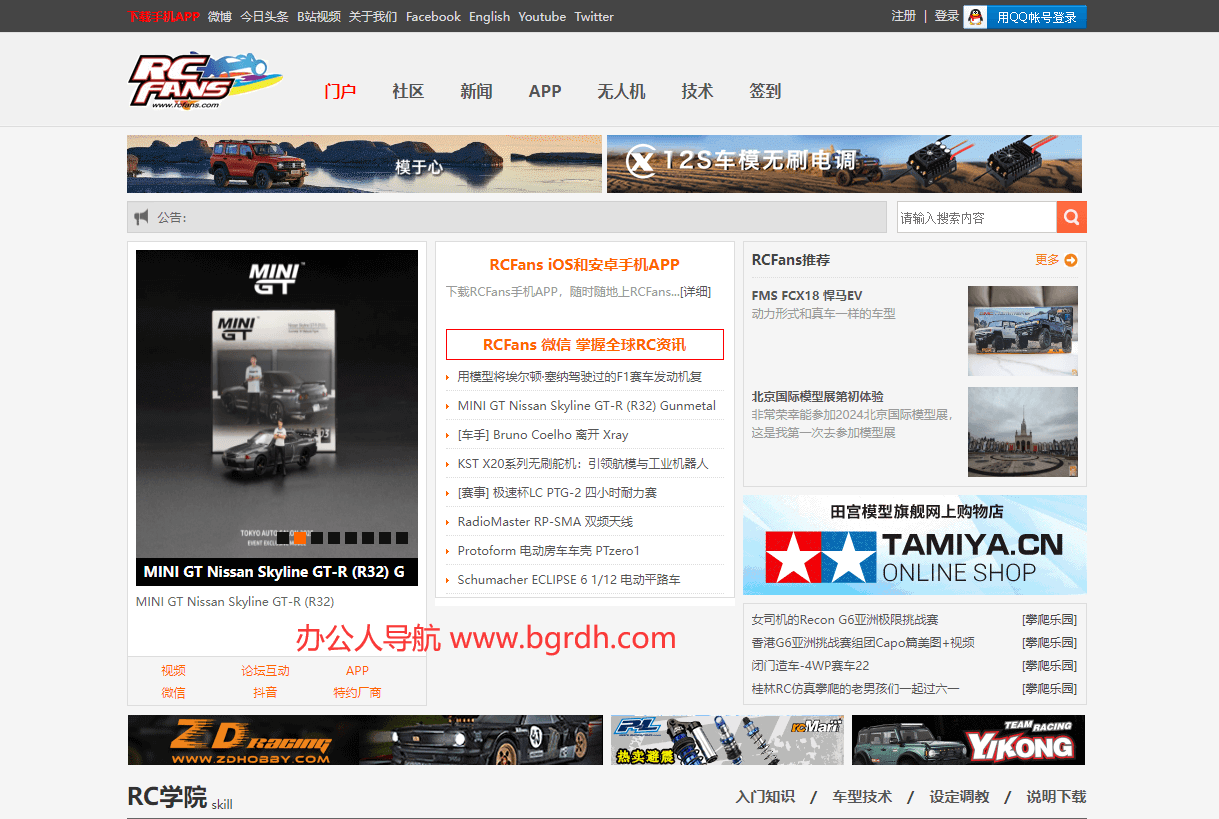
Task: Click the FMS FCX18 悍马EV thumbnail
Action: click(1022, 331)
